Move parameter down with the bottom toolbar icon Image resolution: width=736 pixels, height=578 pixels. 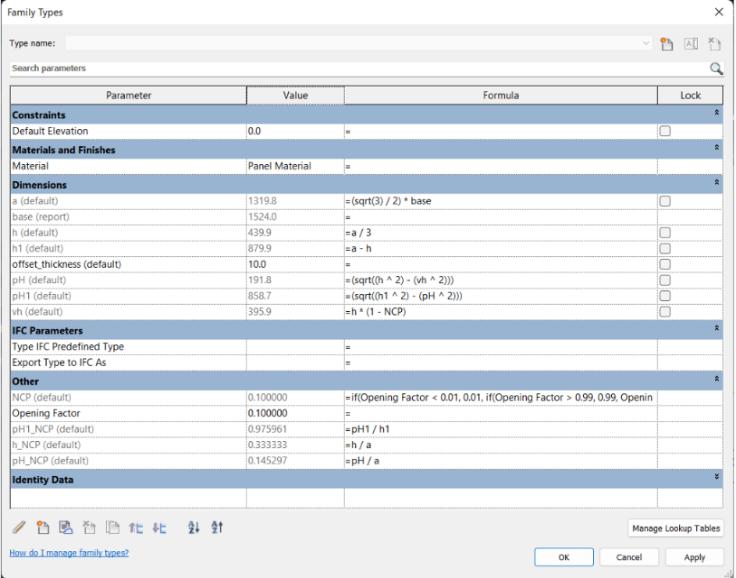(x=160, y=528)
